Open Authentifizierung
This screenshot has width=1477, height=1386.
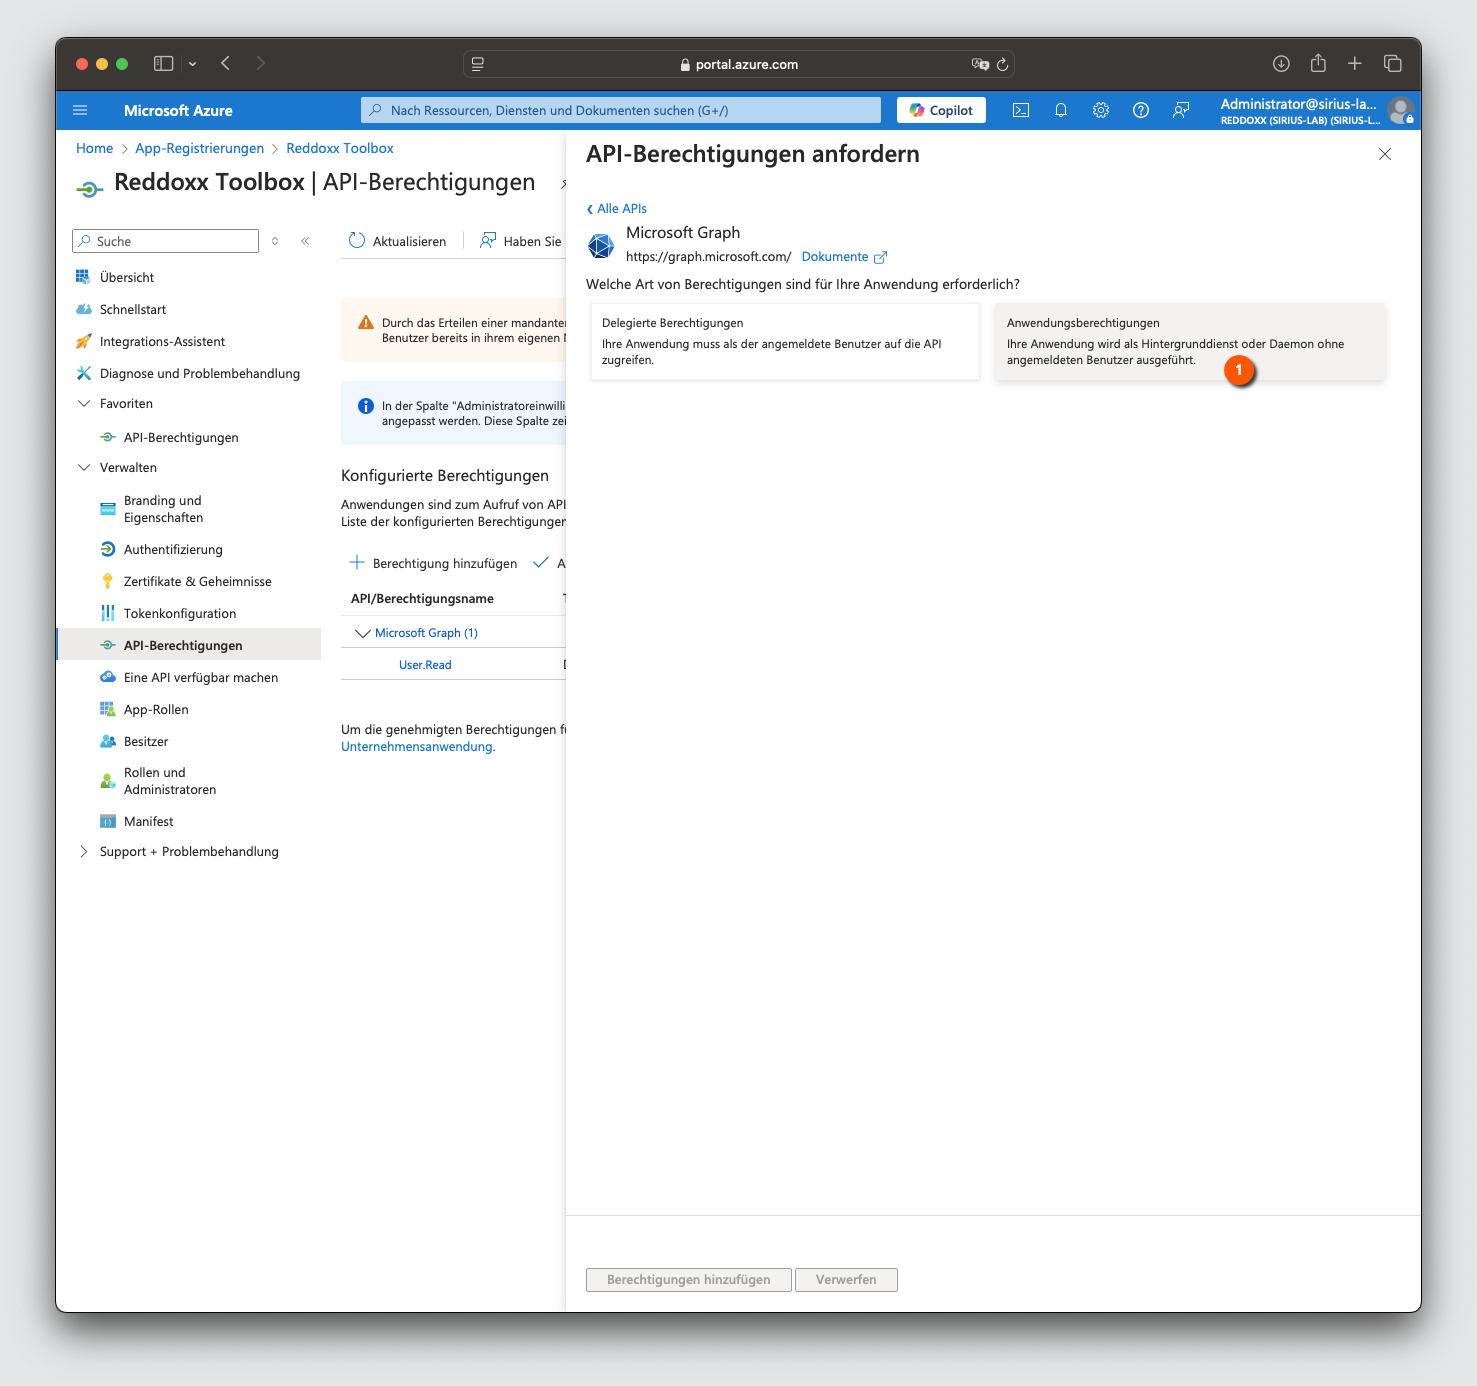(173, 549)
